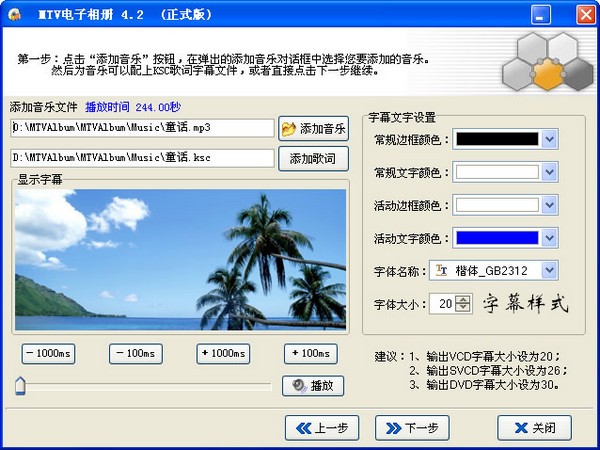Image resolution: width=600 pixels, height=450 pixels.
Task: Close the window with the red X
Action: 585,15
